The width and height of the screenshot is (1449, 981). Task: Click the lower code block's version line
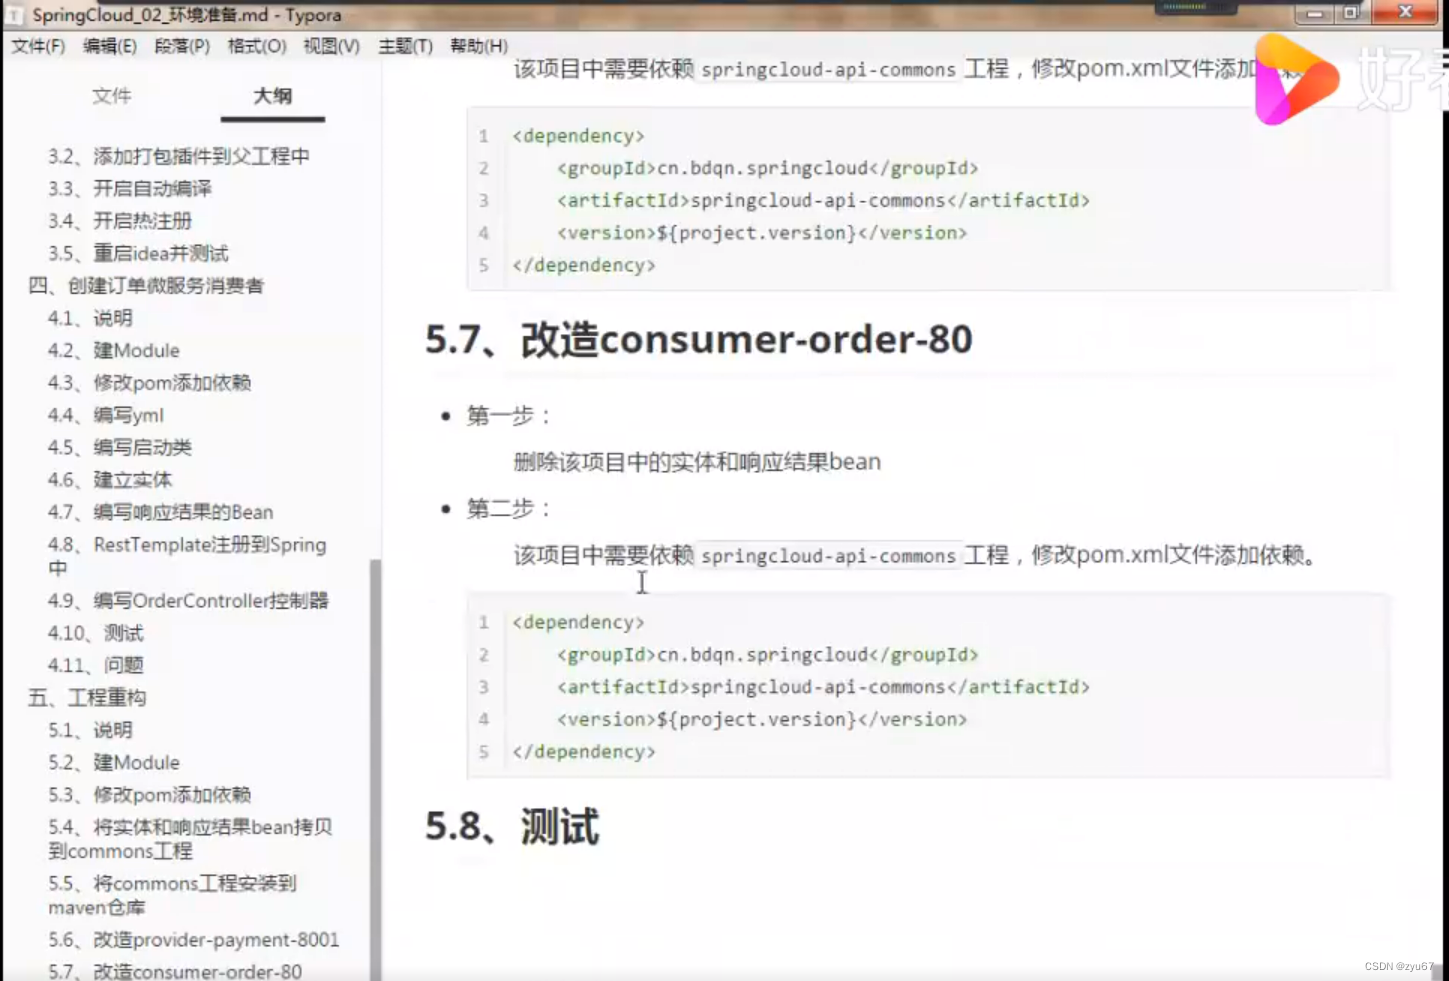pos(762,719)
